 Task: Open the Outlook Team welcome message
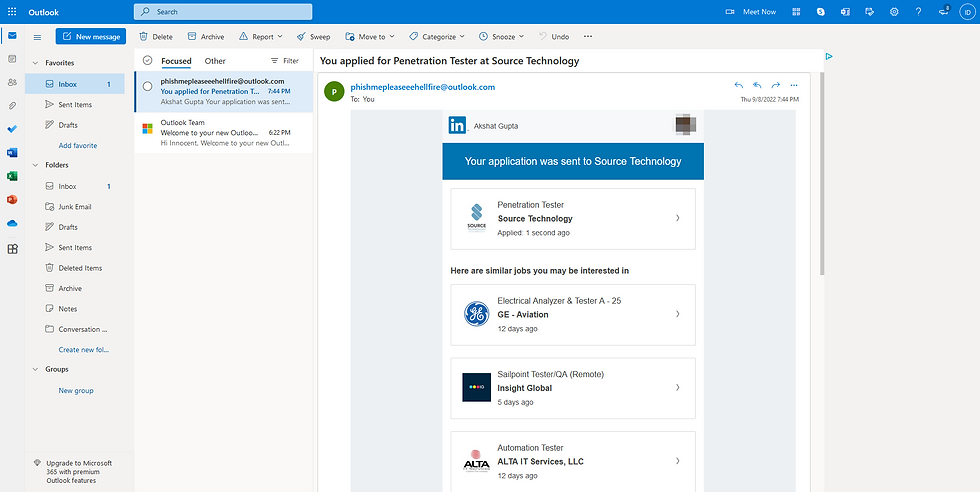[223, 133]
